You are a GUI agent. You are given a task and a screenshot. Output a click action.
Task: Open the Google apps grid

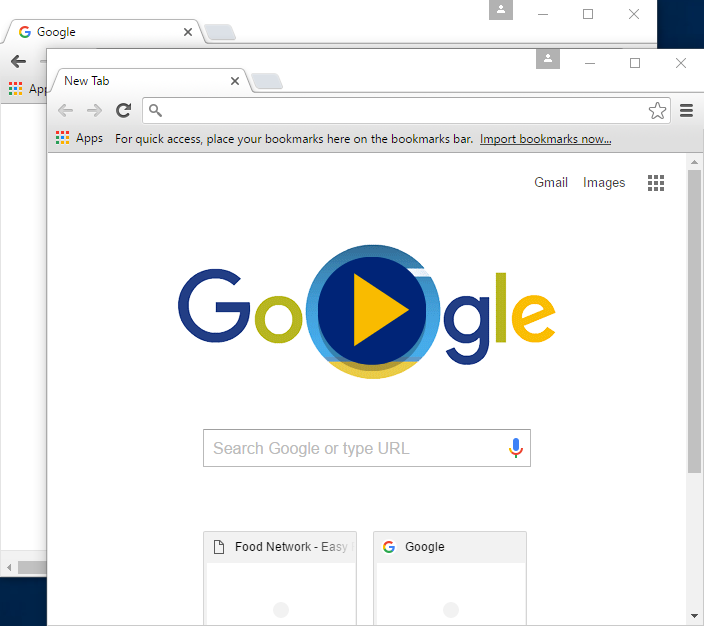pyautogui.click(x=656, y=182)
